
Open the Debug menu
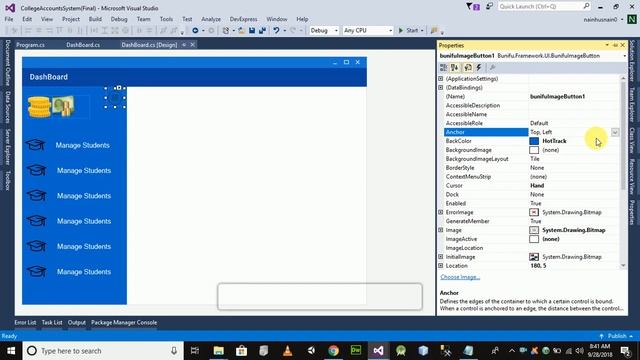point(119,19)
